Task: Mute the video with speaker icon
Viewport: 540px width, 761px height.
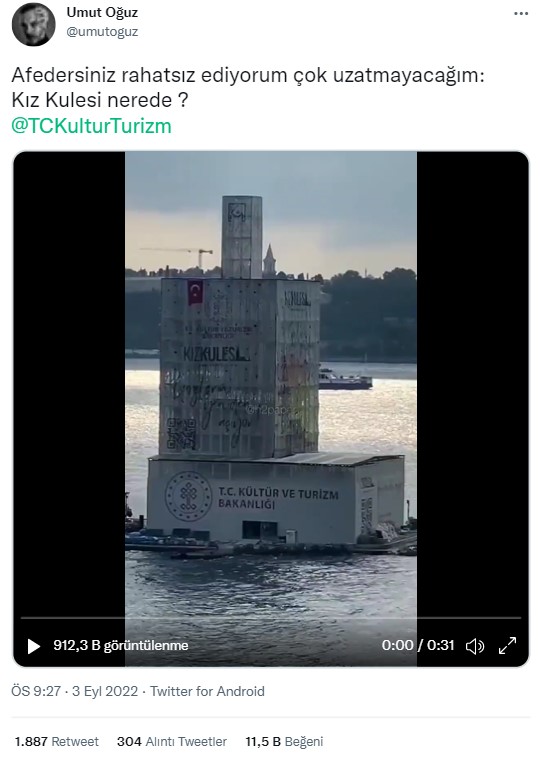Action: tap(475, 646)
